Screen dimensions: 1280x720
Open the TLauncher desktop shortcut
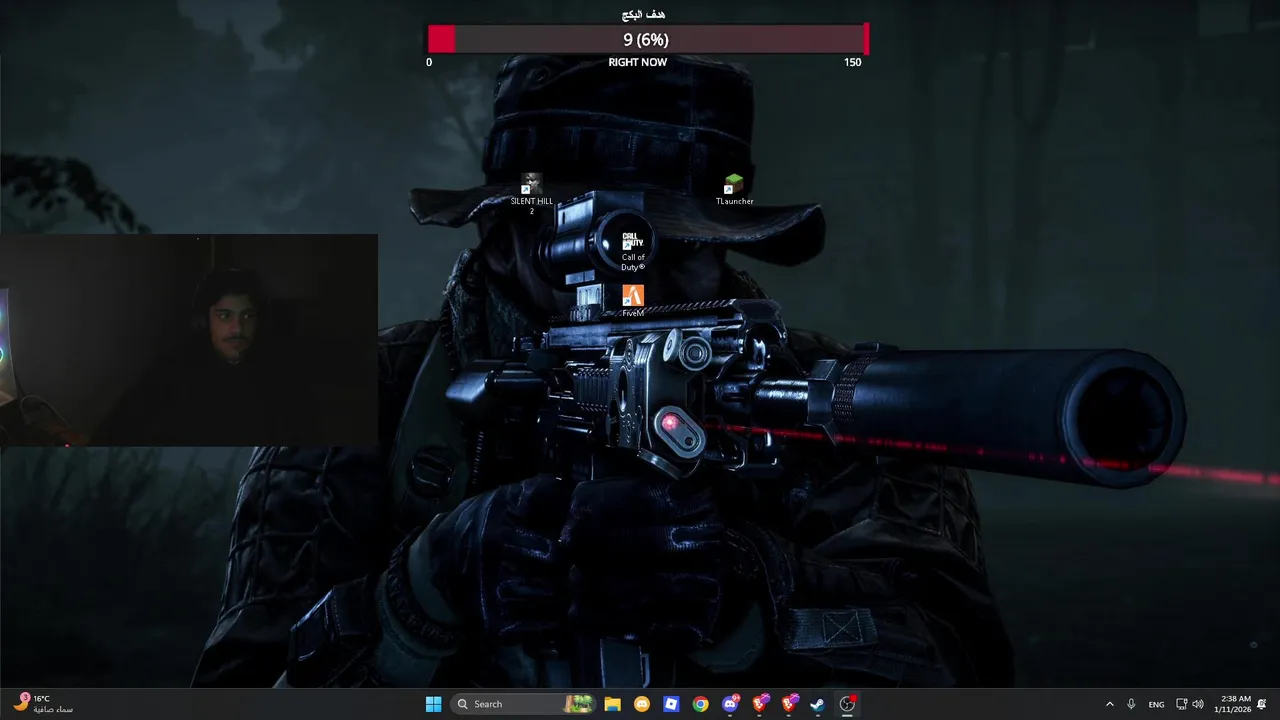click(734, 189)
